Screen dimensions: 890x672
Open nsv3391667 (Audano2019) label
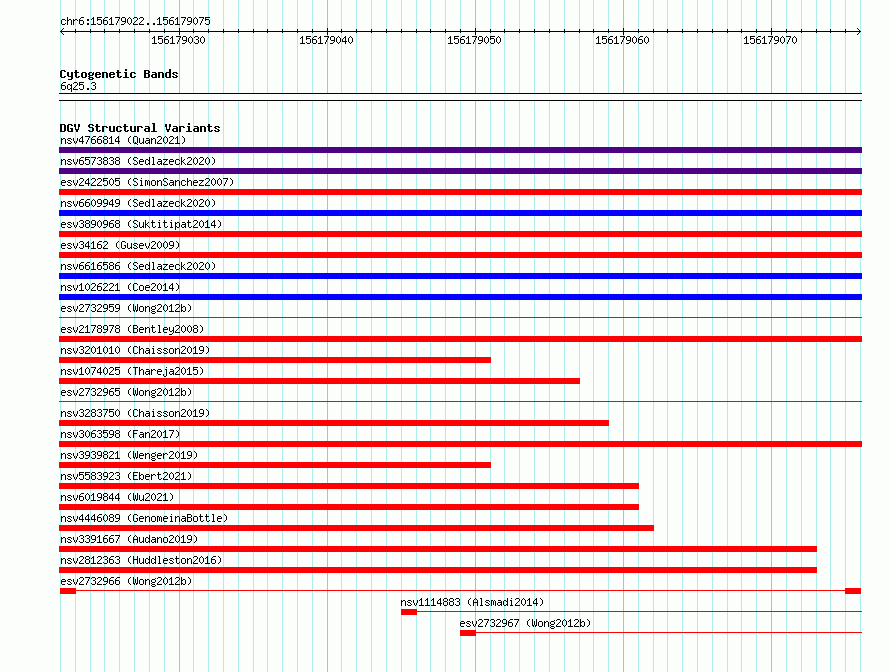pyautogui.click(x=129, y=539)
